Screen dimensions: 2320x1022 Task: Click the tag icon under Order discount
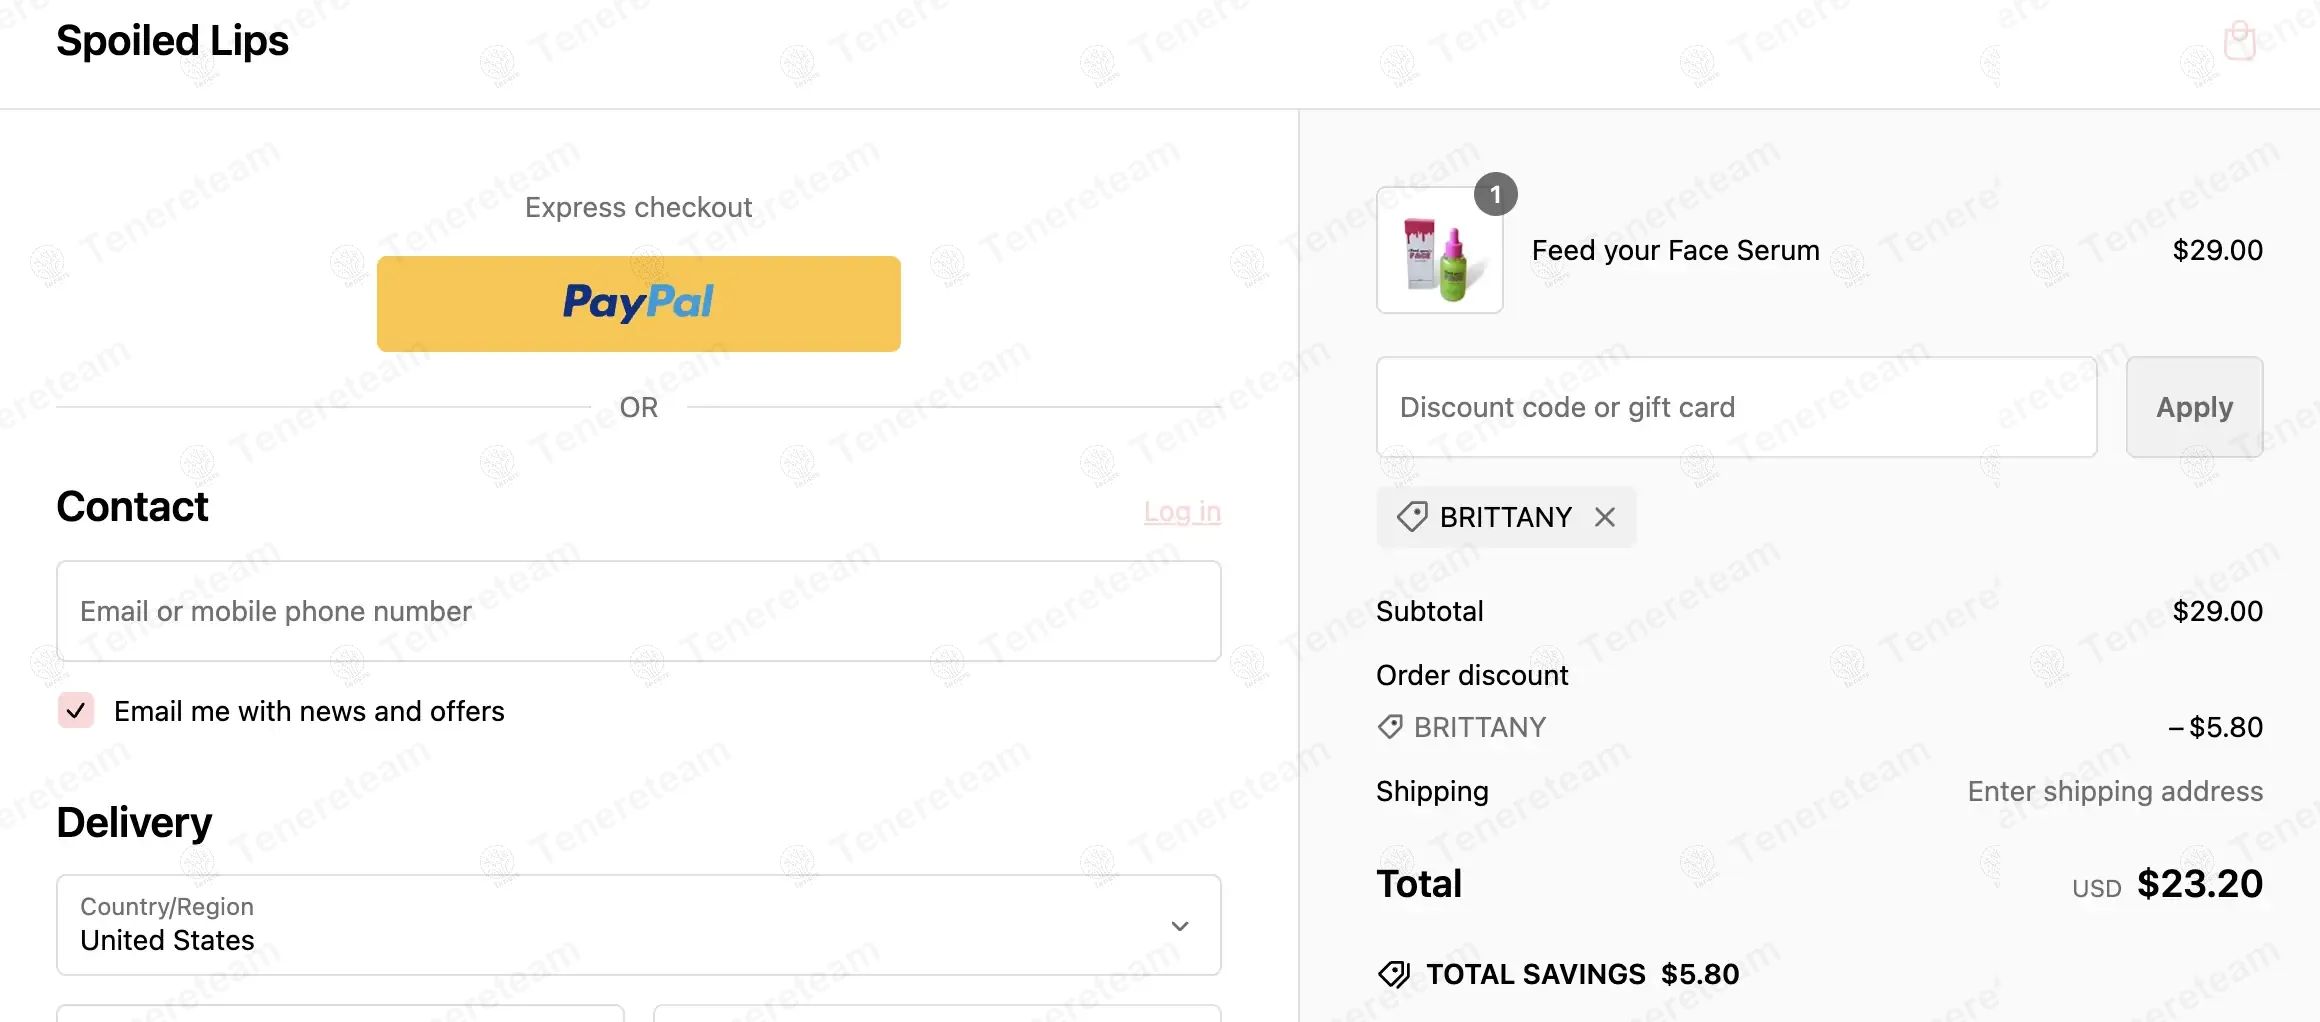coord(1390,727)
